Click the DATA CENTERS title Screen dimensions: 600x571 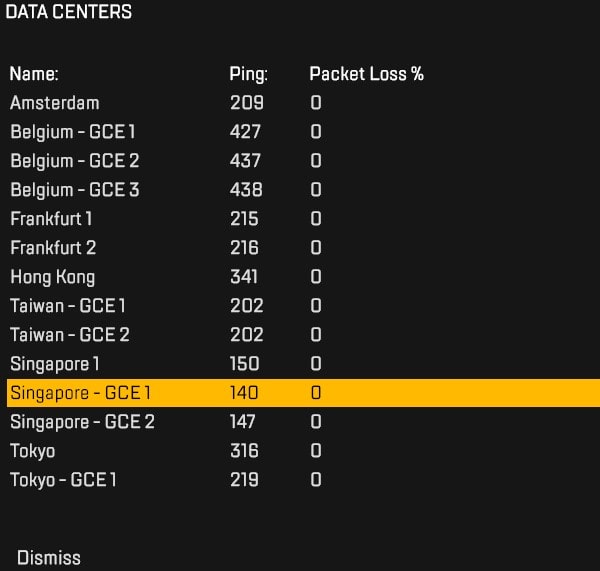point(68,13)
